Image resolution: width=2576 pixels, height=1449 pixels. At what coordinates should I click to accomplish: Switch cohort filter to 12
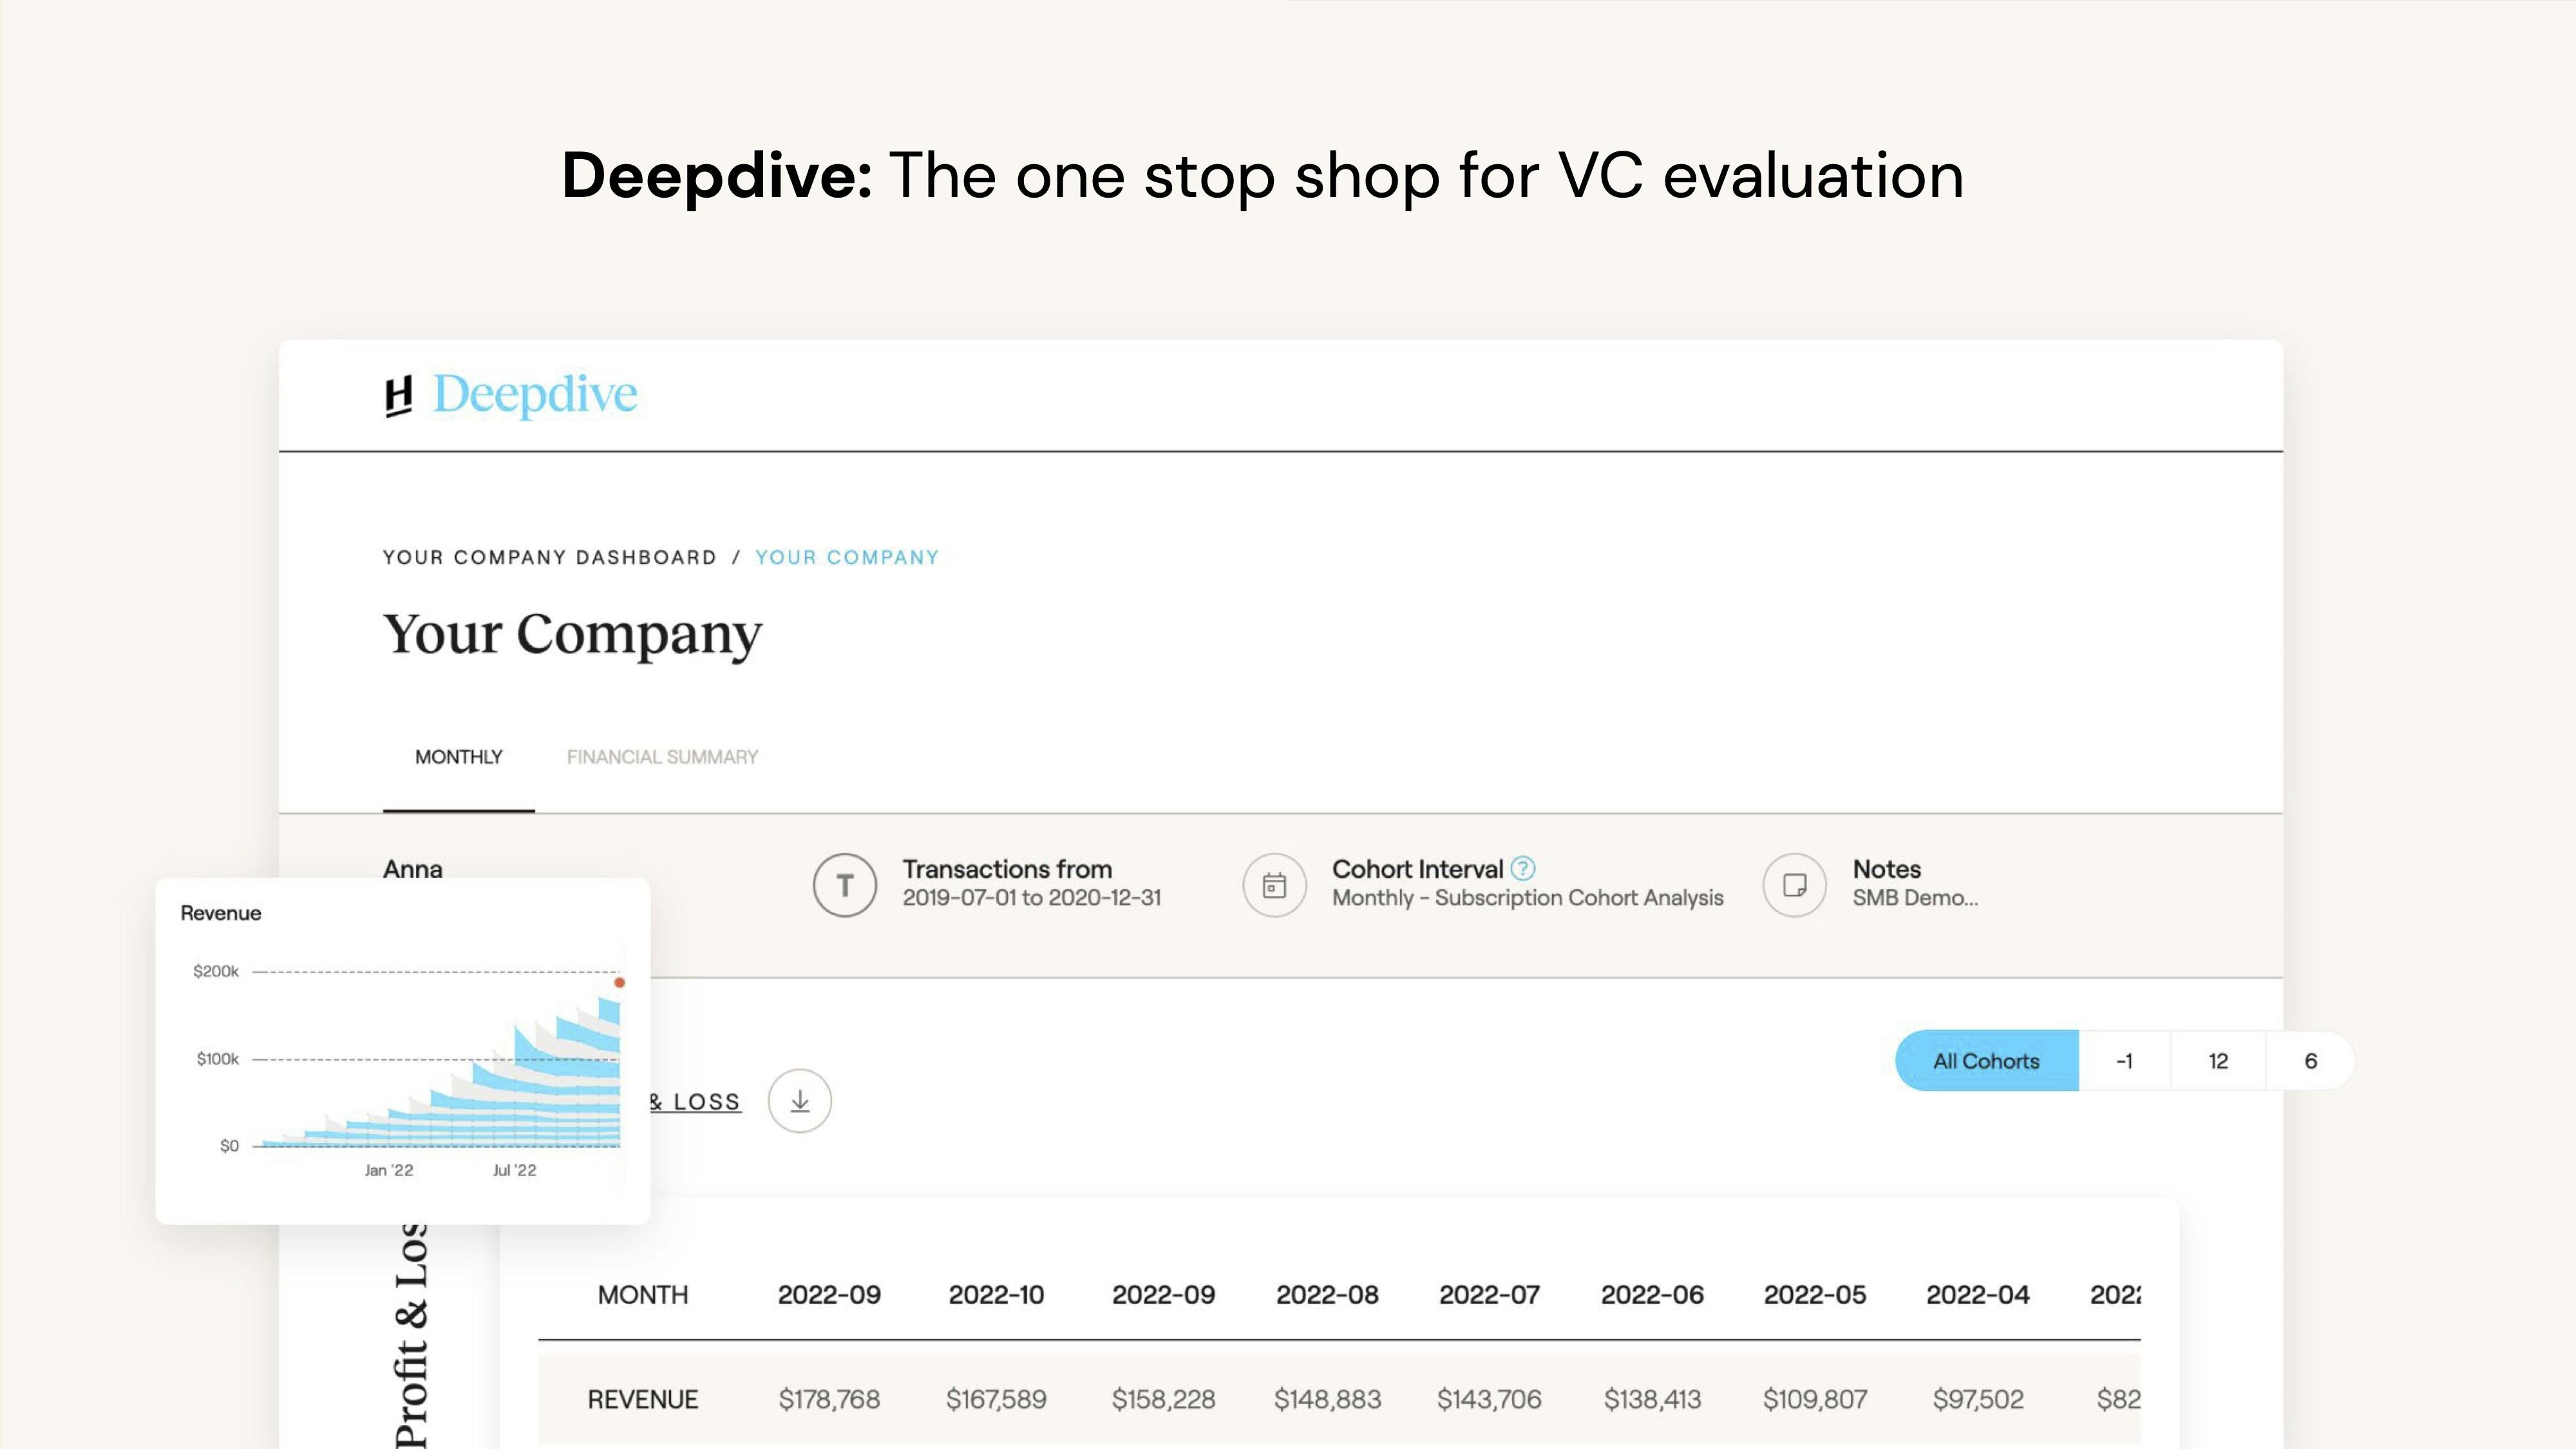point(2218,1061)
